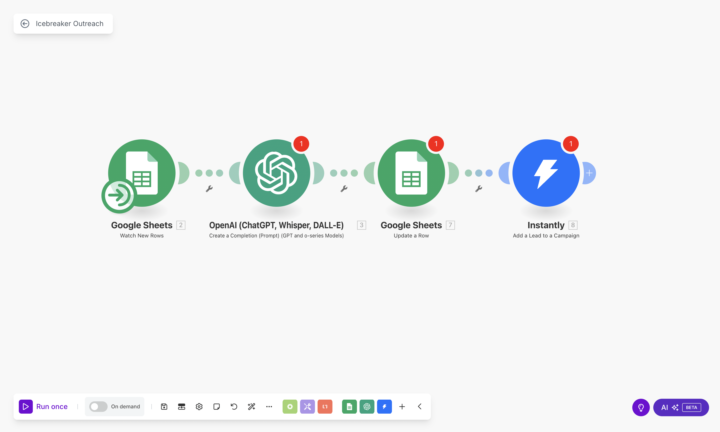Click the red error badge on Google Sheets Update module
The width and height of the screenshot is (720, 432).
pos(436,144)
